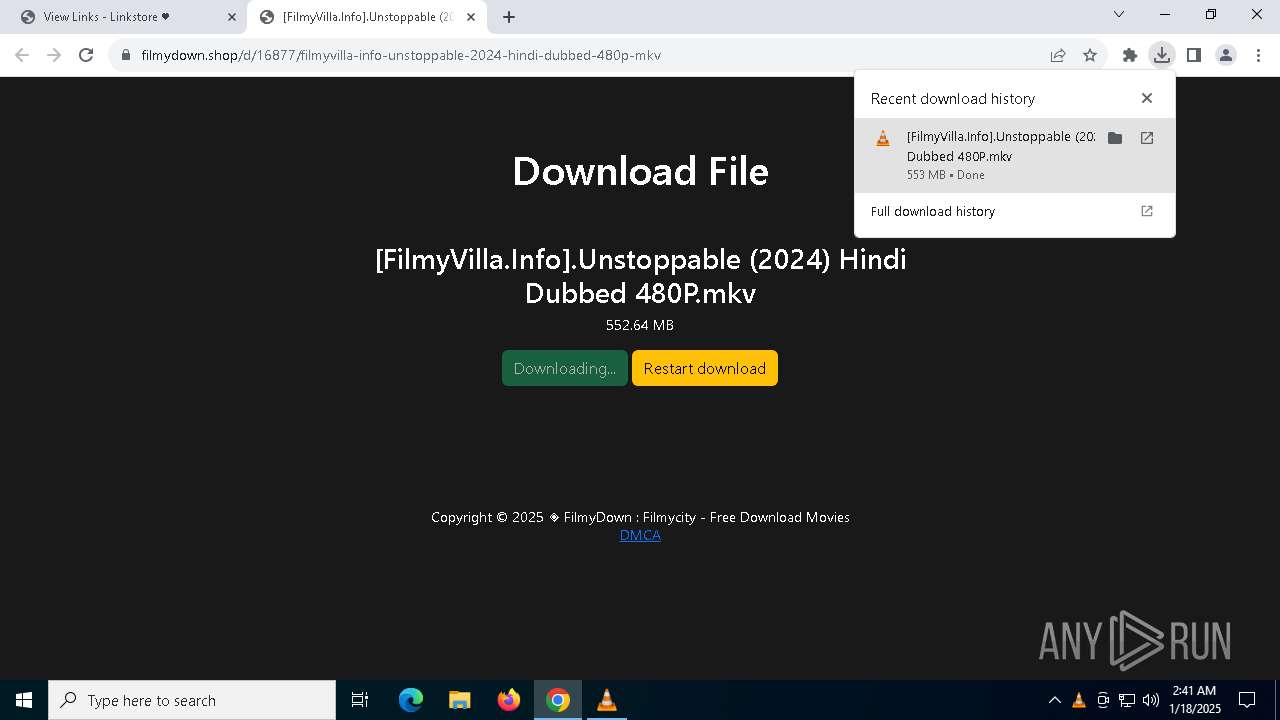Click the address bar URL
Viewport: 1280px width, 720px height.
(401, 55)
